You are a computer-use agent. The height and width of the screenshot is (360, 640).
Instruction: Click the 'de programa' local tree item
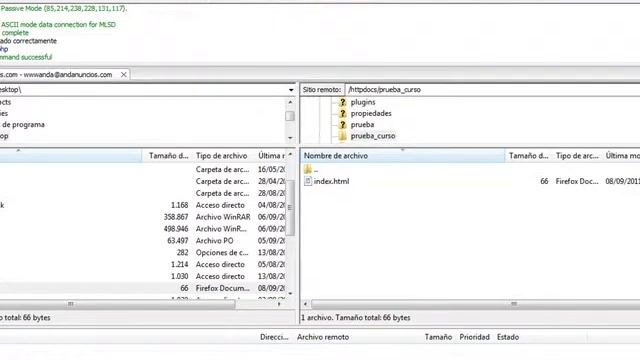pos(23,125)
